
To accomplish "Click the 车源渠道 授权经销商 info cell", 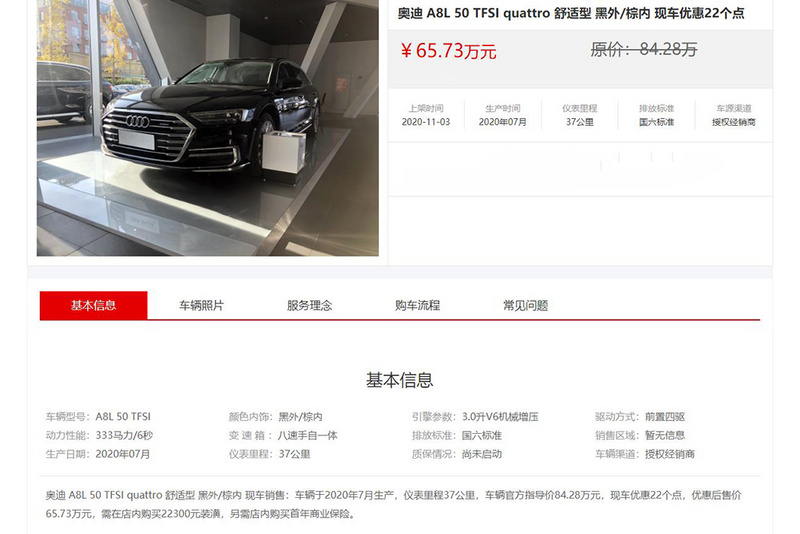I will click(x=734, y=115).
